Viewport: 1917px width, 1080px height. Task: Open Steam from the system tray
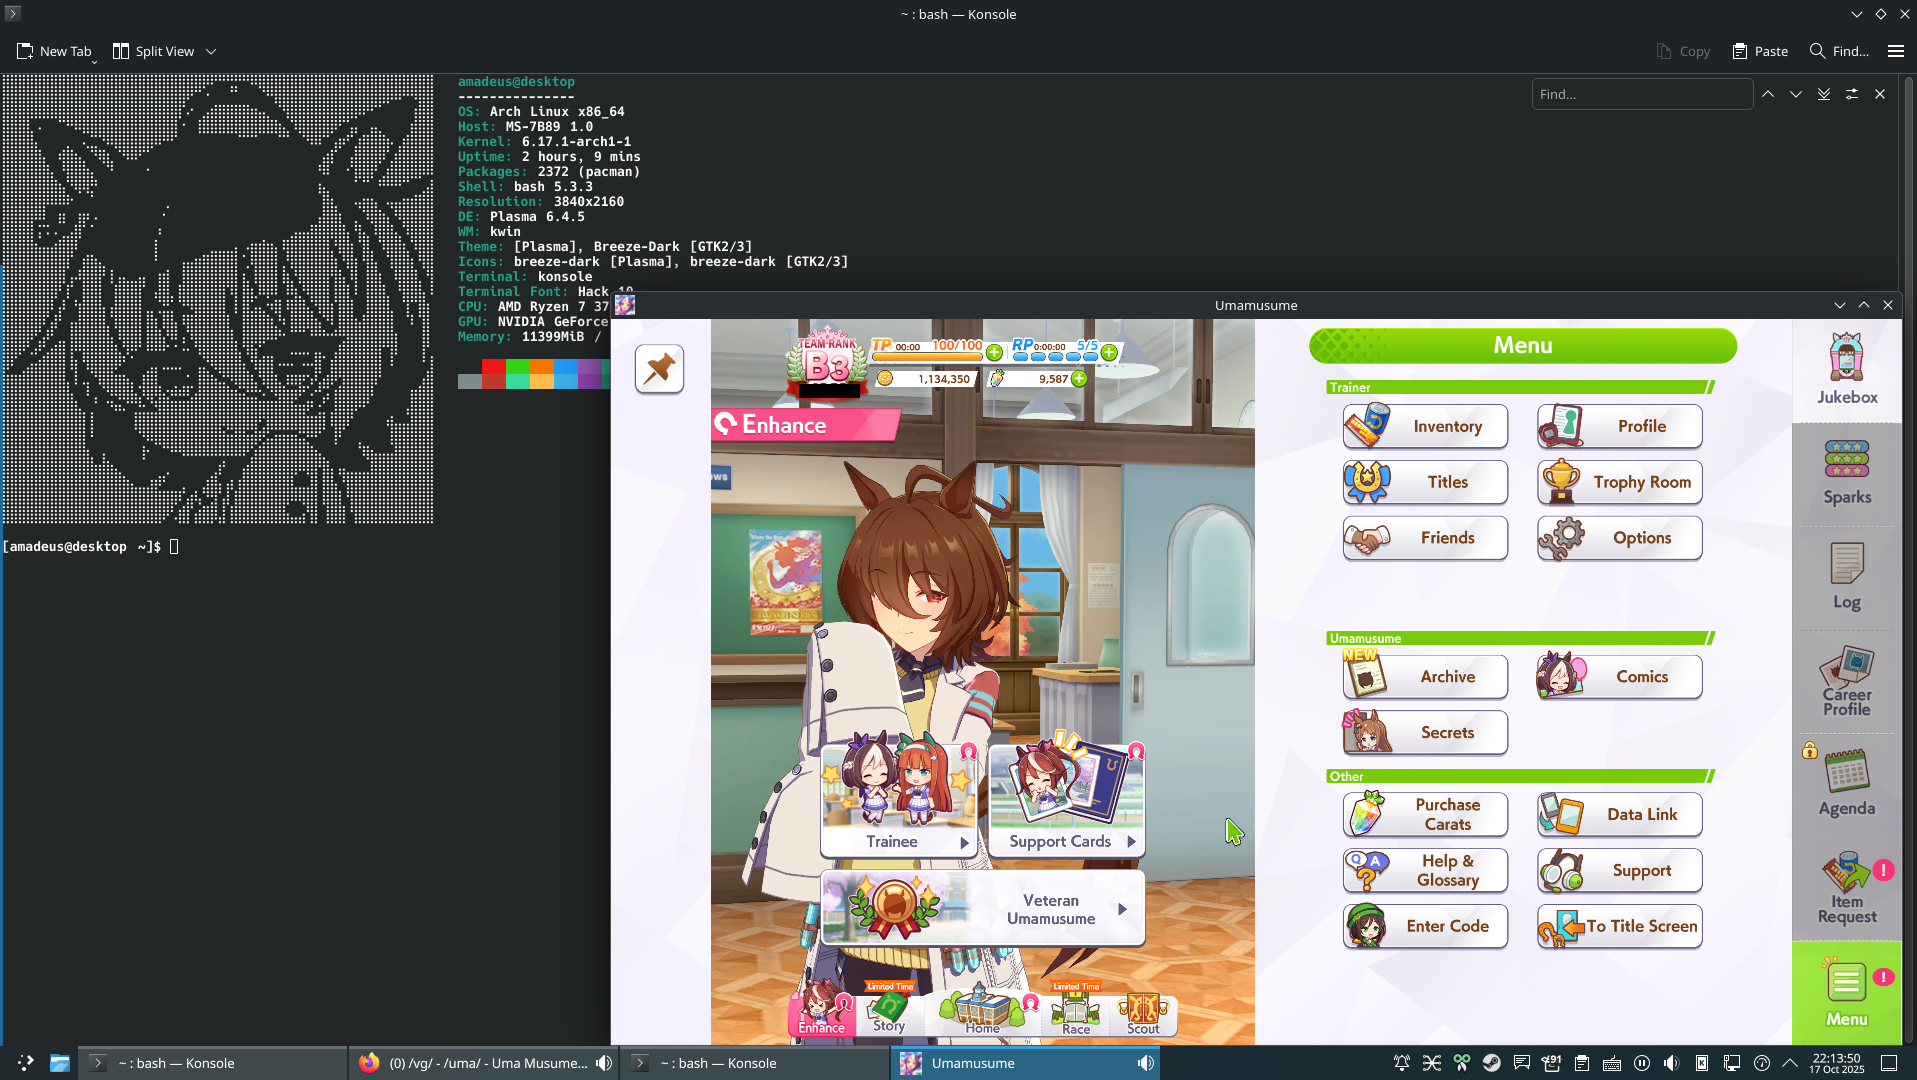[1491, 1063]
